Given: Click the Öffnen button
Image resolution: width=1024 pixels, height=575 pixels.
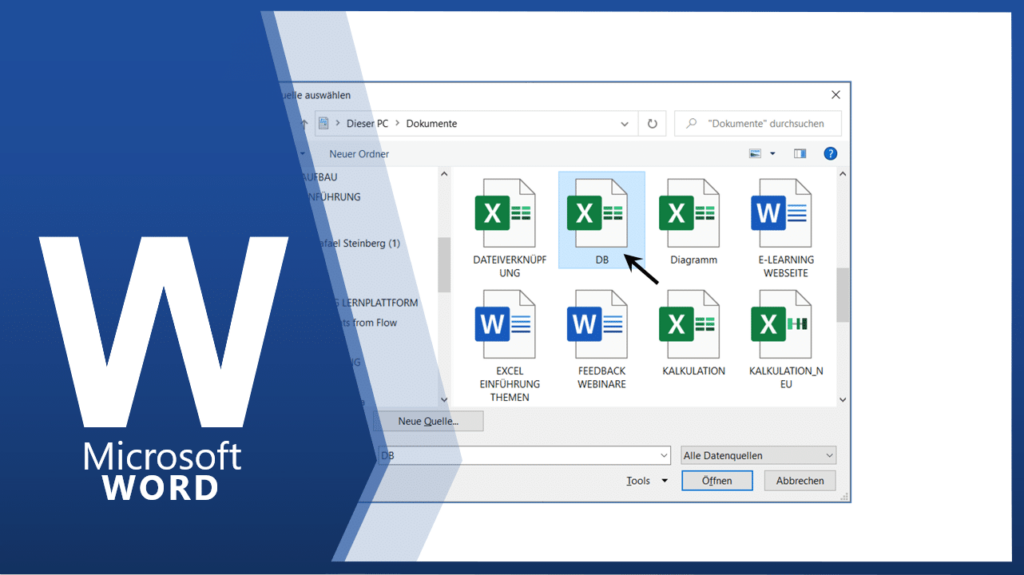Looking at the screenshot, I should (x=717, y=481).
